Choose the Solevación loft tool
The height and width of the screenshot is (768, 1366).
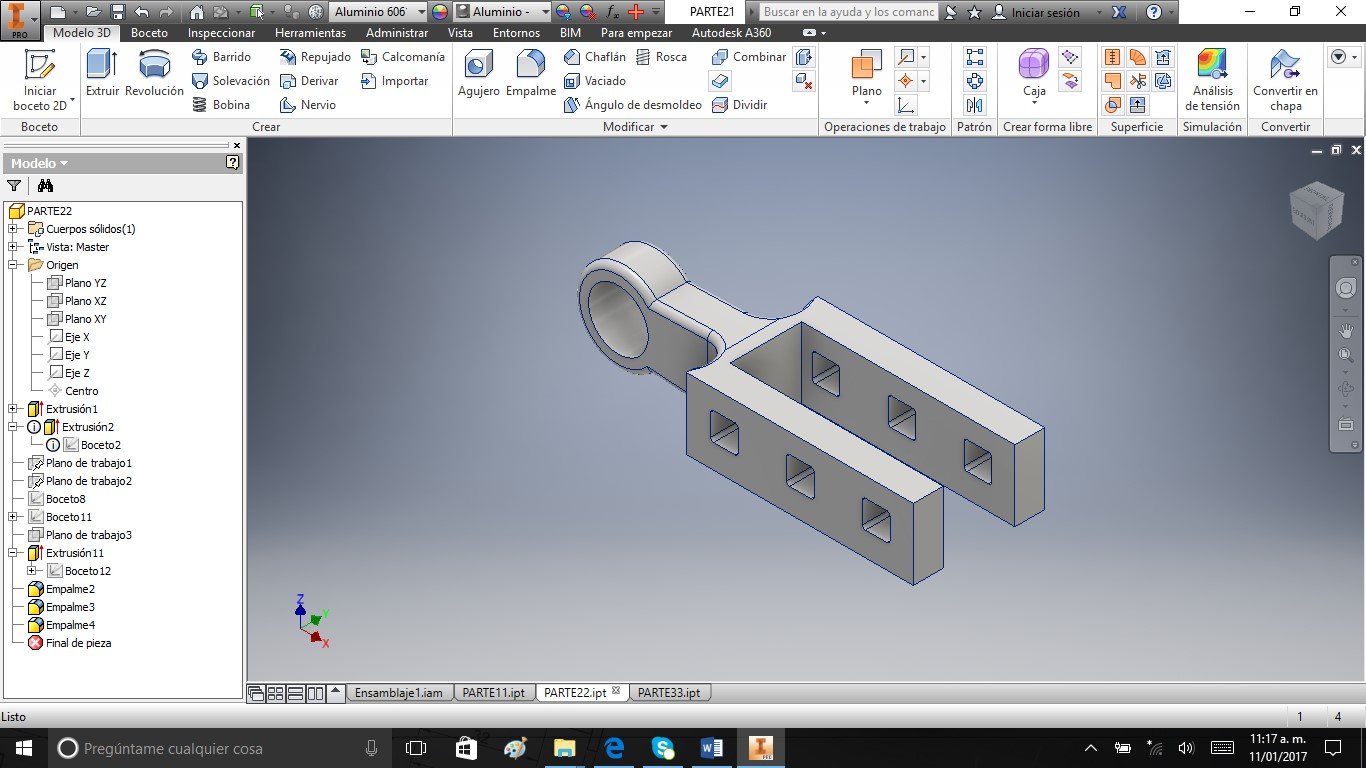[230, 81]
